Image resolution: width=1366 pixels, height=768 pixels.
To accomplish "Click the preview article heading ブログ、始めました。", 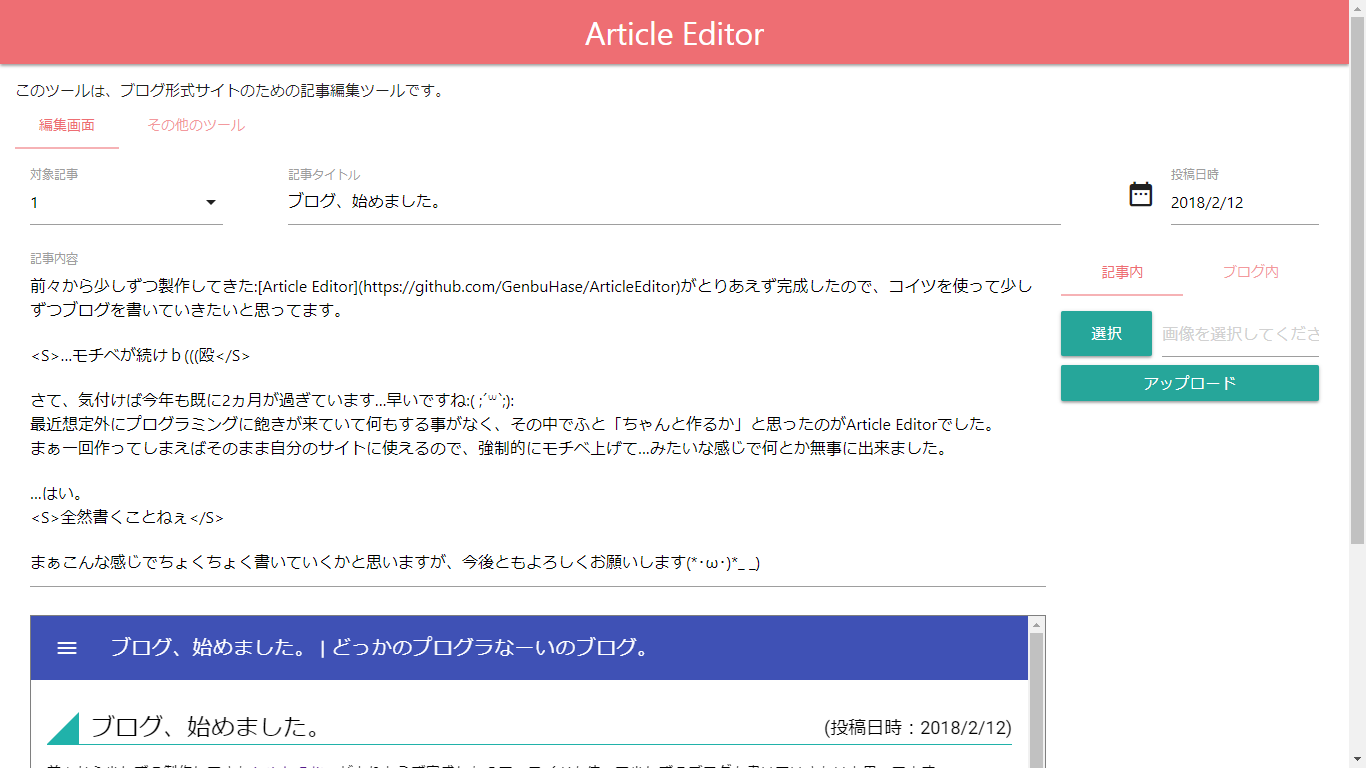I will (205, 727).
